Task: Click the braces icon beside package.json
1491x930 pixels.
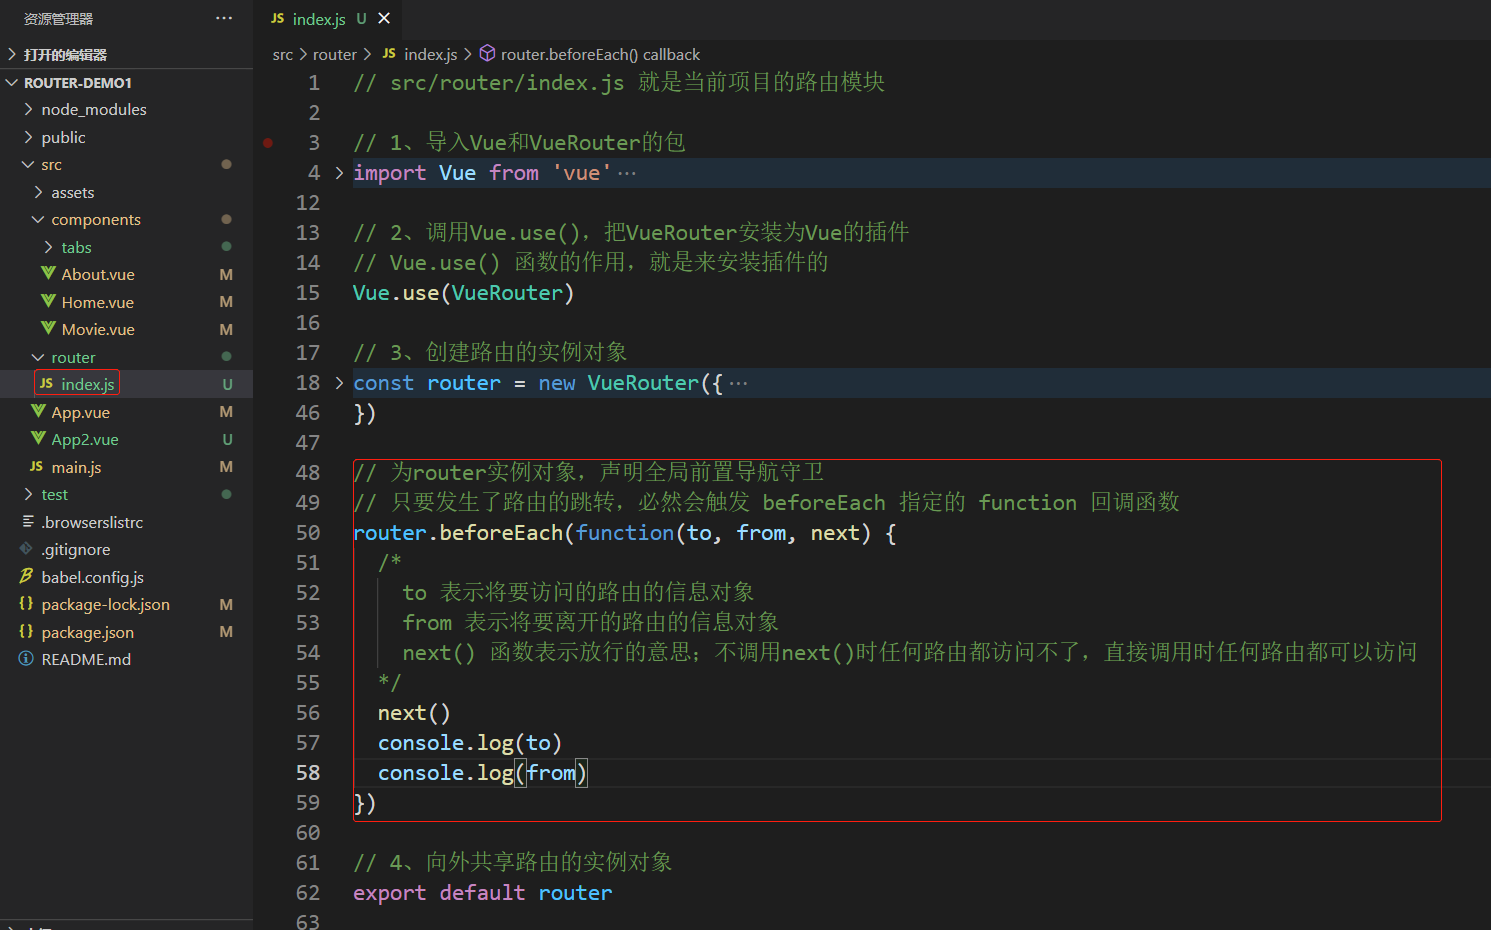Action: 27,631
